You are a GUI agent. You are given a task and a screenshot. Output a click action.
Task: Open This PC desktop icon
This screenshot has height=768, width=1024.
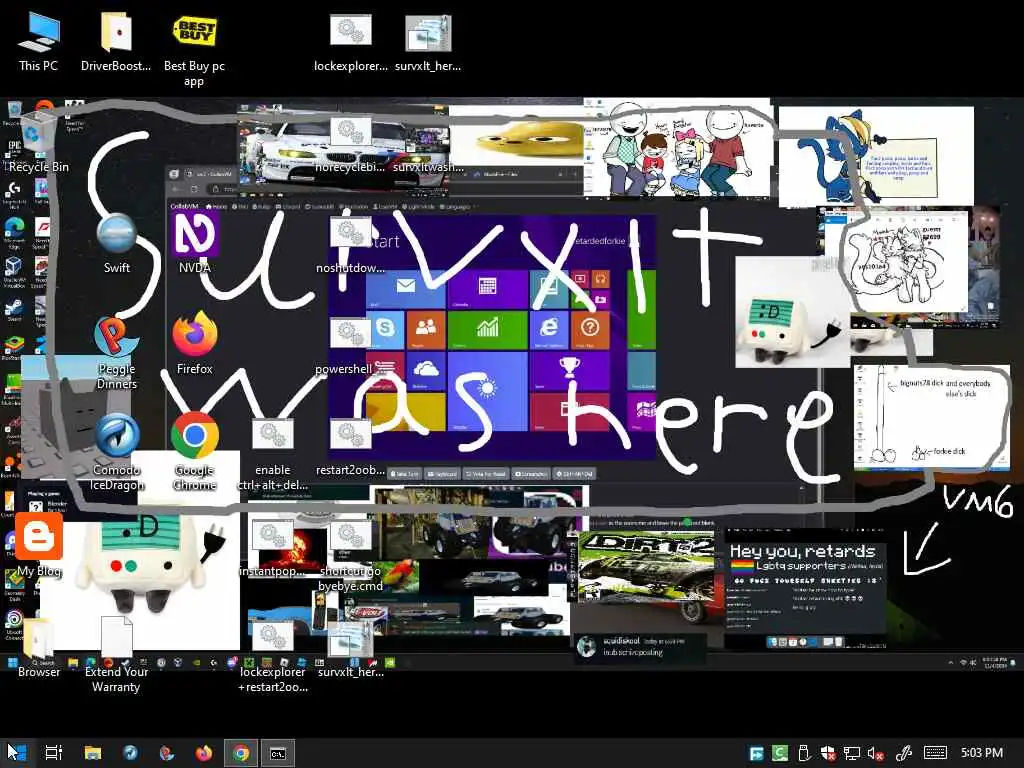38,41
